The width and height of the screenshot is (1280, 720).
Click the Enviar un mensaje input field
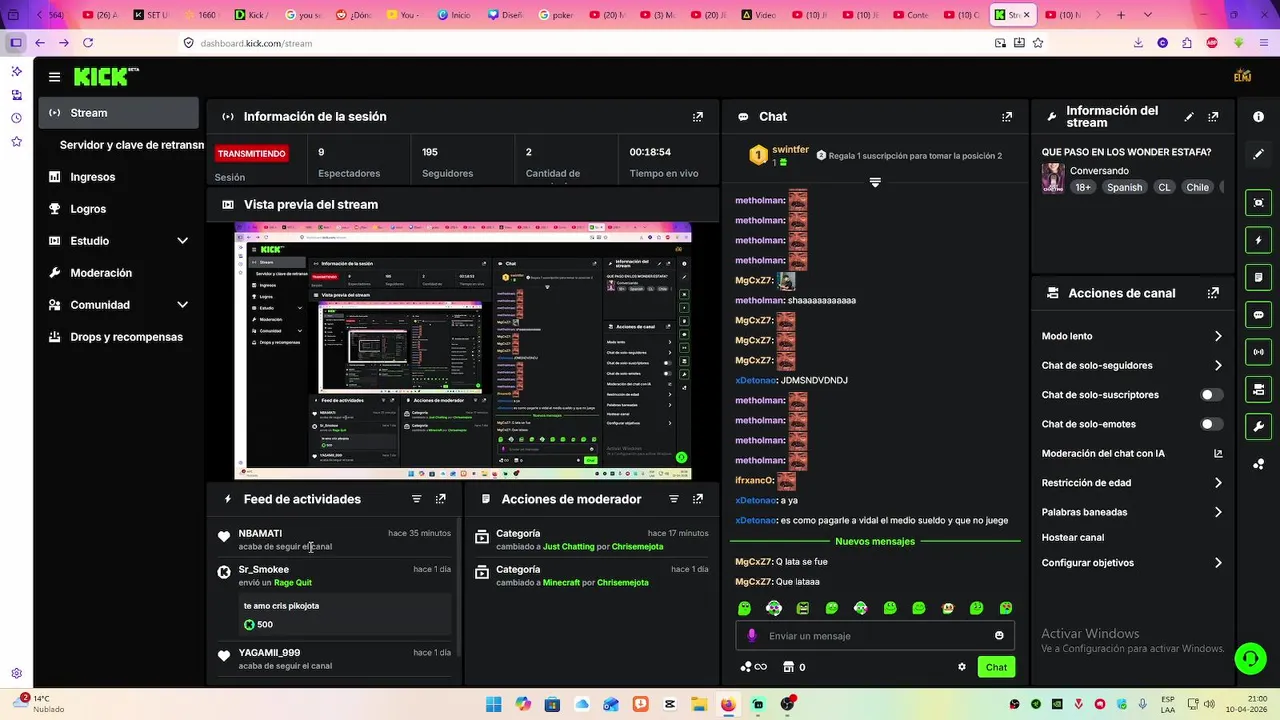[875, 636]
